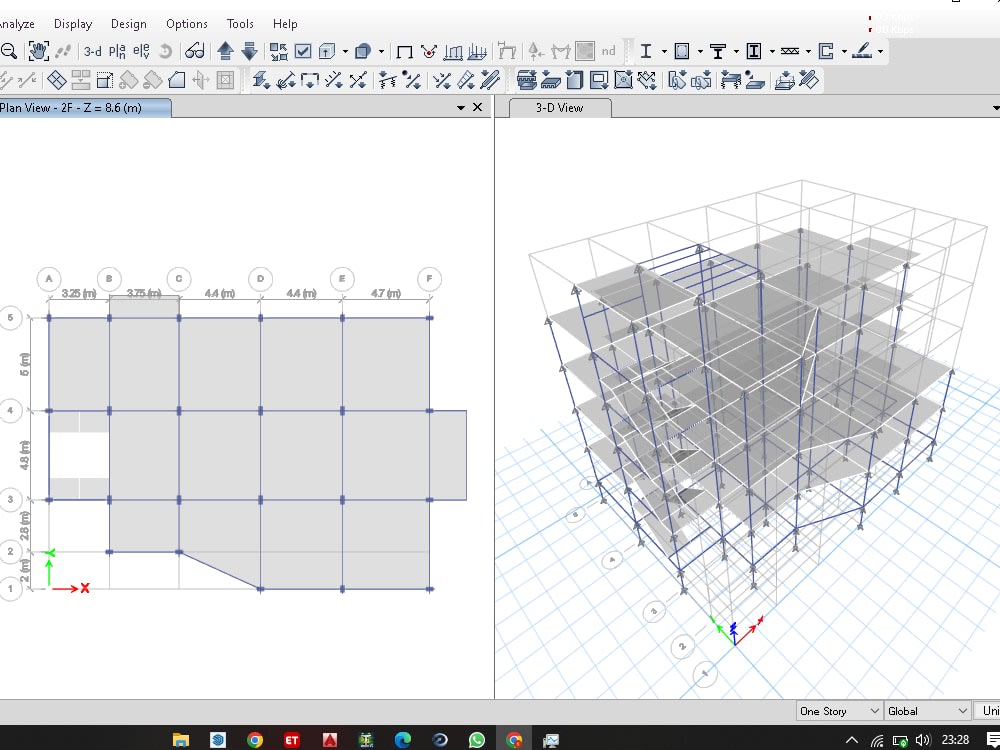Click the taskbar clock showing 23:28

[x=957, y=740]
